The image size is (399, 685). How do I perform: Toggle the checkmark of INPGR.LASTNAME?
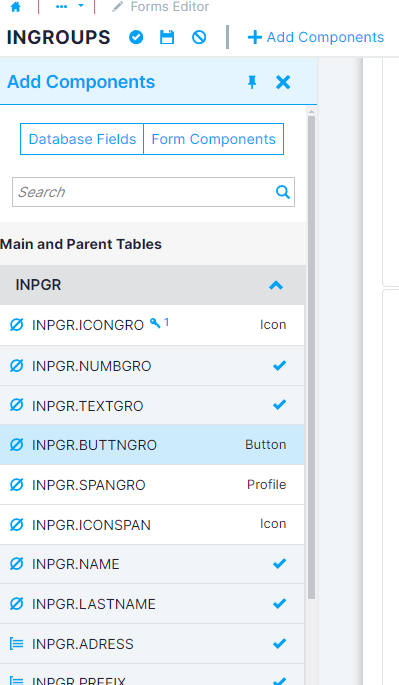[x=279, y=603]
